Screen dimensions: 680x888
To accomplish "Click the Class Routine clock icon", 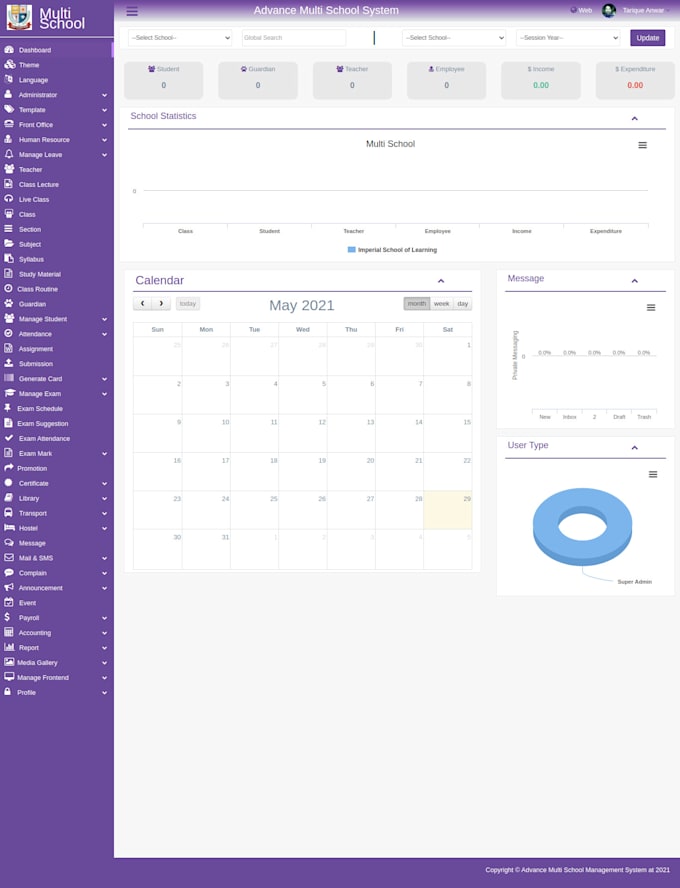I will coord(8,289).
